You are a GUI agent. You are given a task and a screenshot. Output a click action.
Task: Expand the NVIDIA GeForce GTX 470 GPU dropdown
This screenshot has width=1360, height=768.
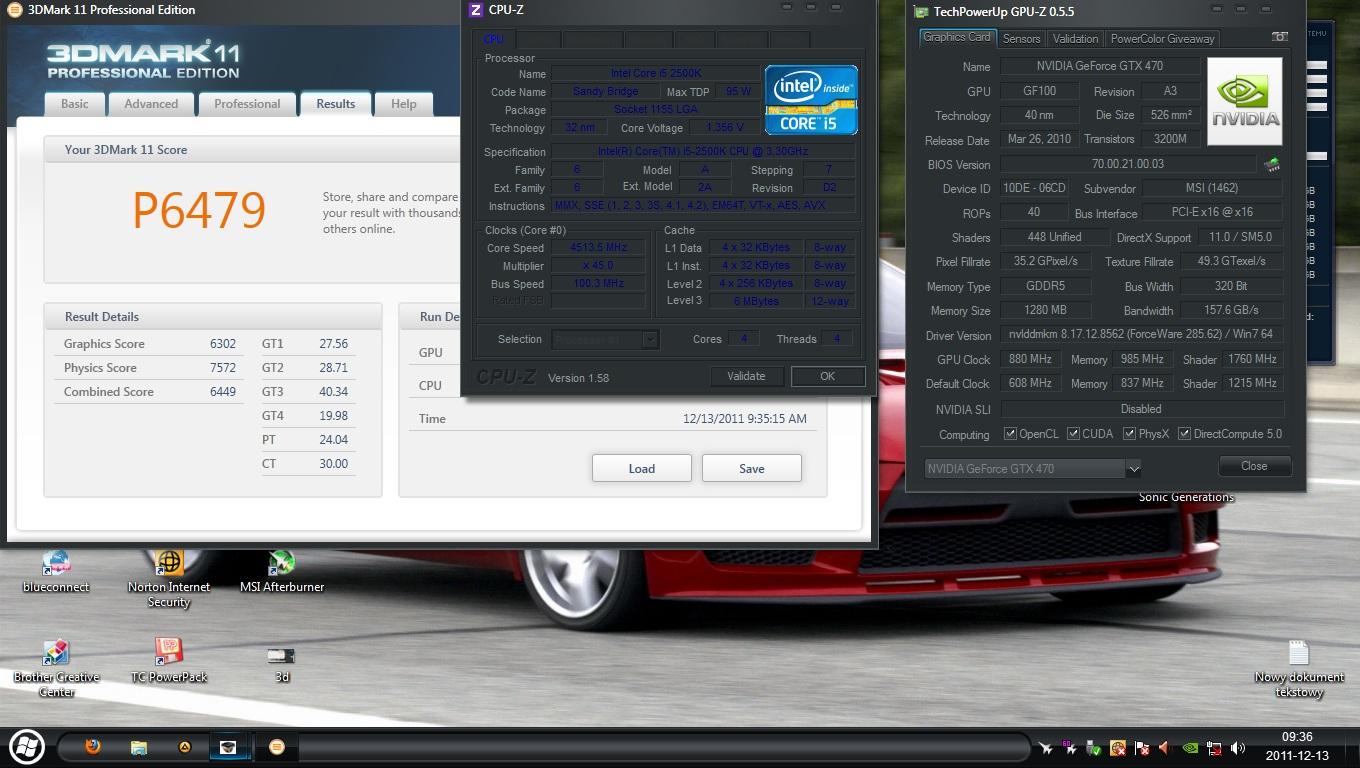click(x=1133, y=468)
